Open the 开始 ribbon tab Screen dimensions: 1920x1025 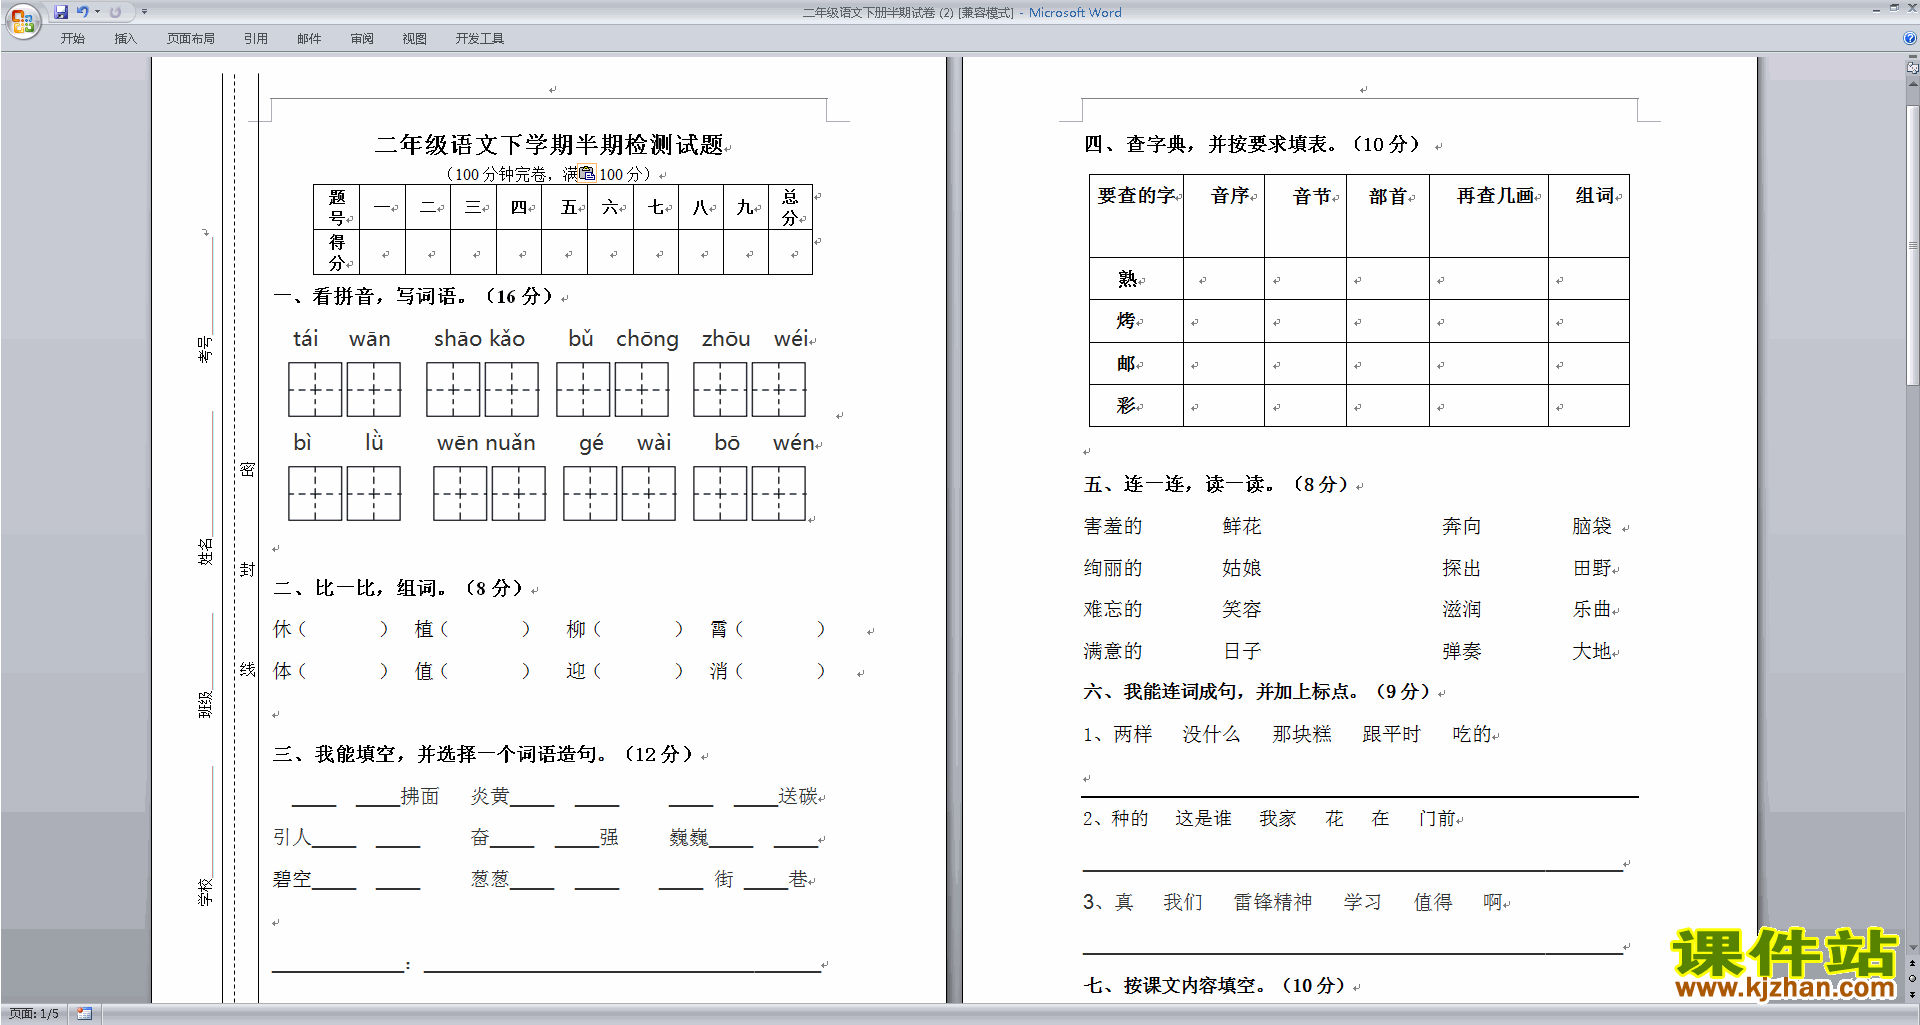coord(72,39)
